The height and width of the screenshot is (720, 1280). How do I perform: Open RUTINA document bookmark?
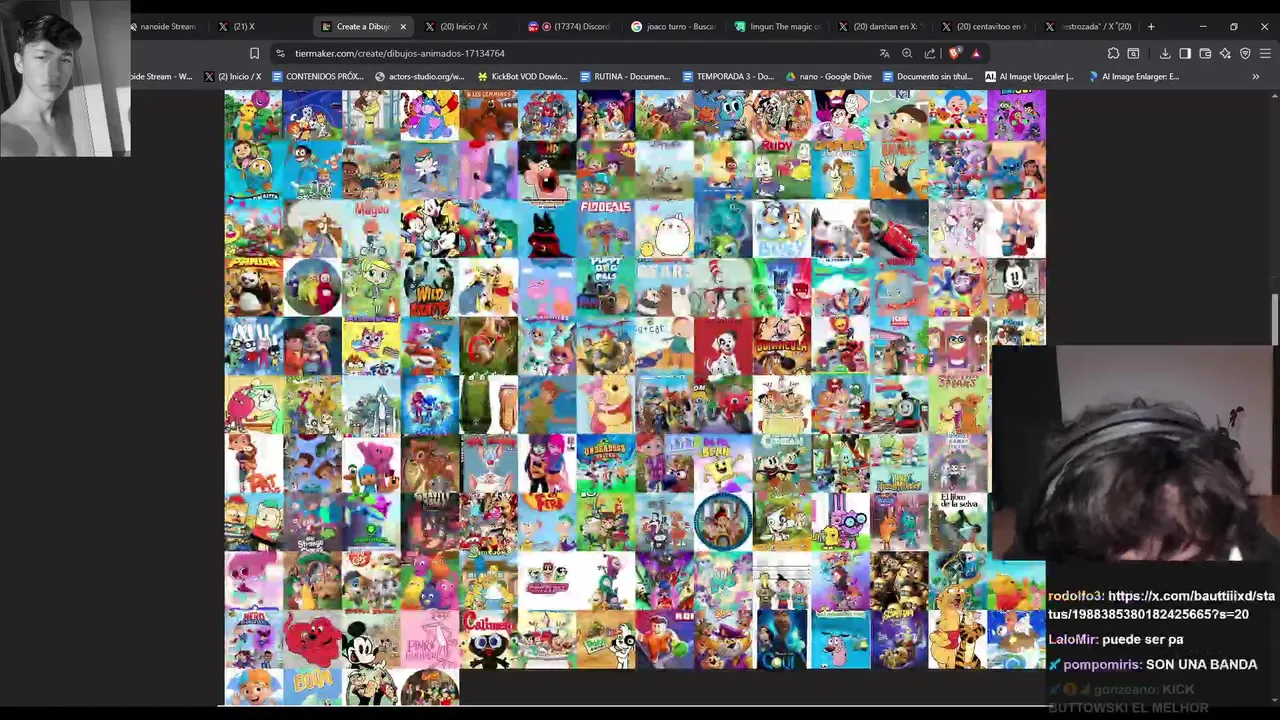[x=624, y=76]
